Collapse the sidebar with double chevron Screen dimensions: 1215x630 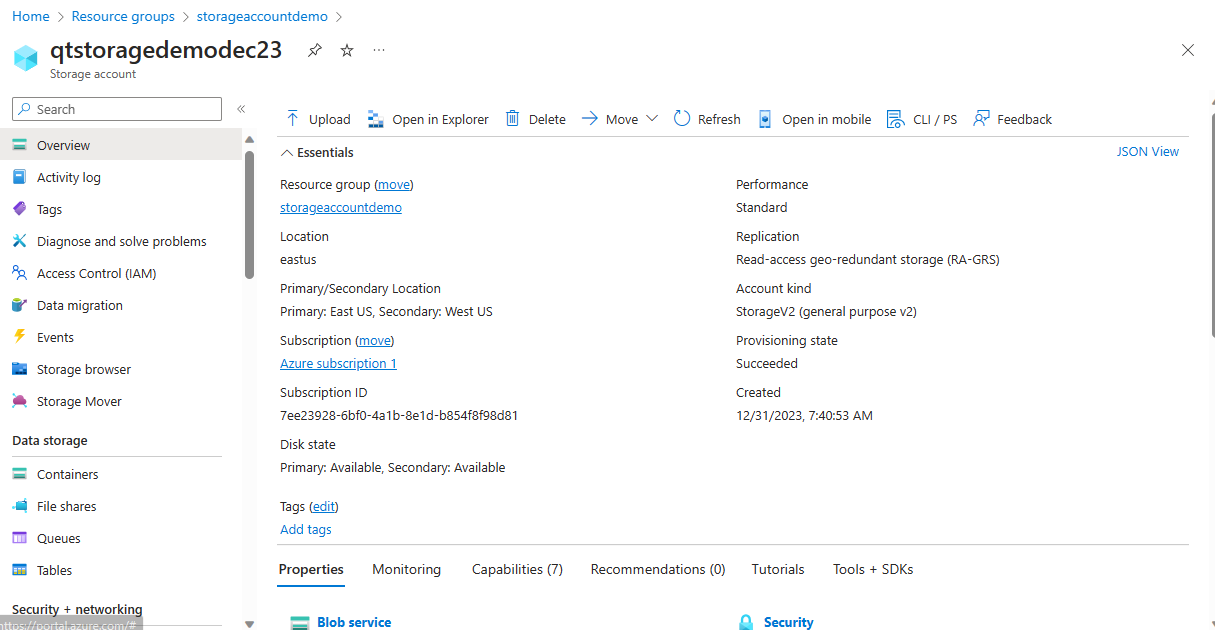(x=241, y=109)
